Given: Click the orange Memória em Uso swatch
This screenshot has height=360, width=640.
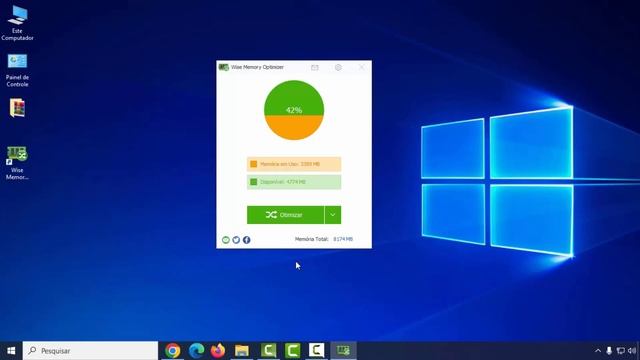Looking at the screenshot, I should tap(253, 164).
